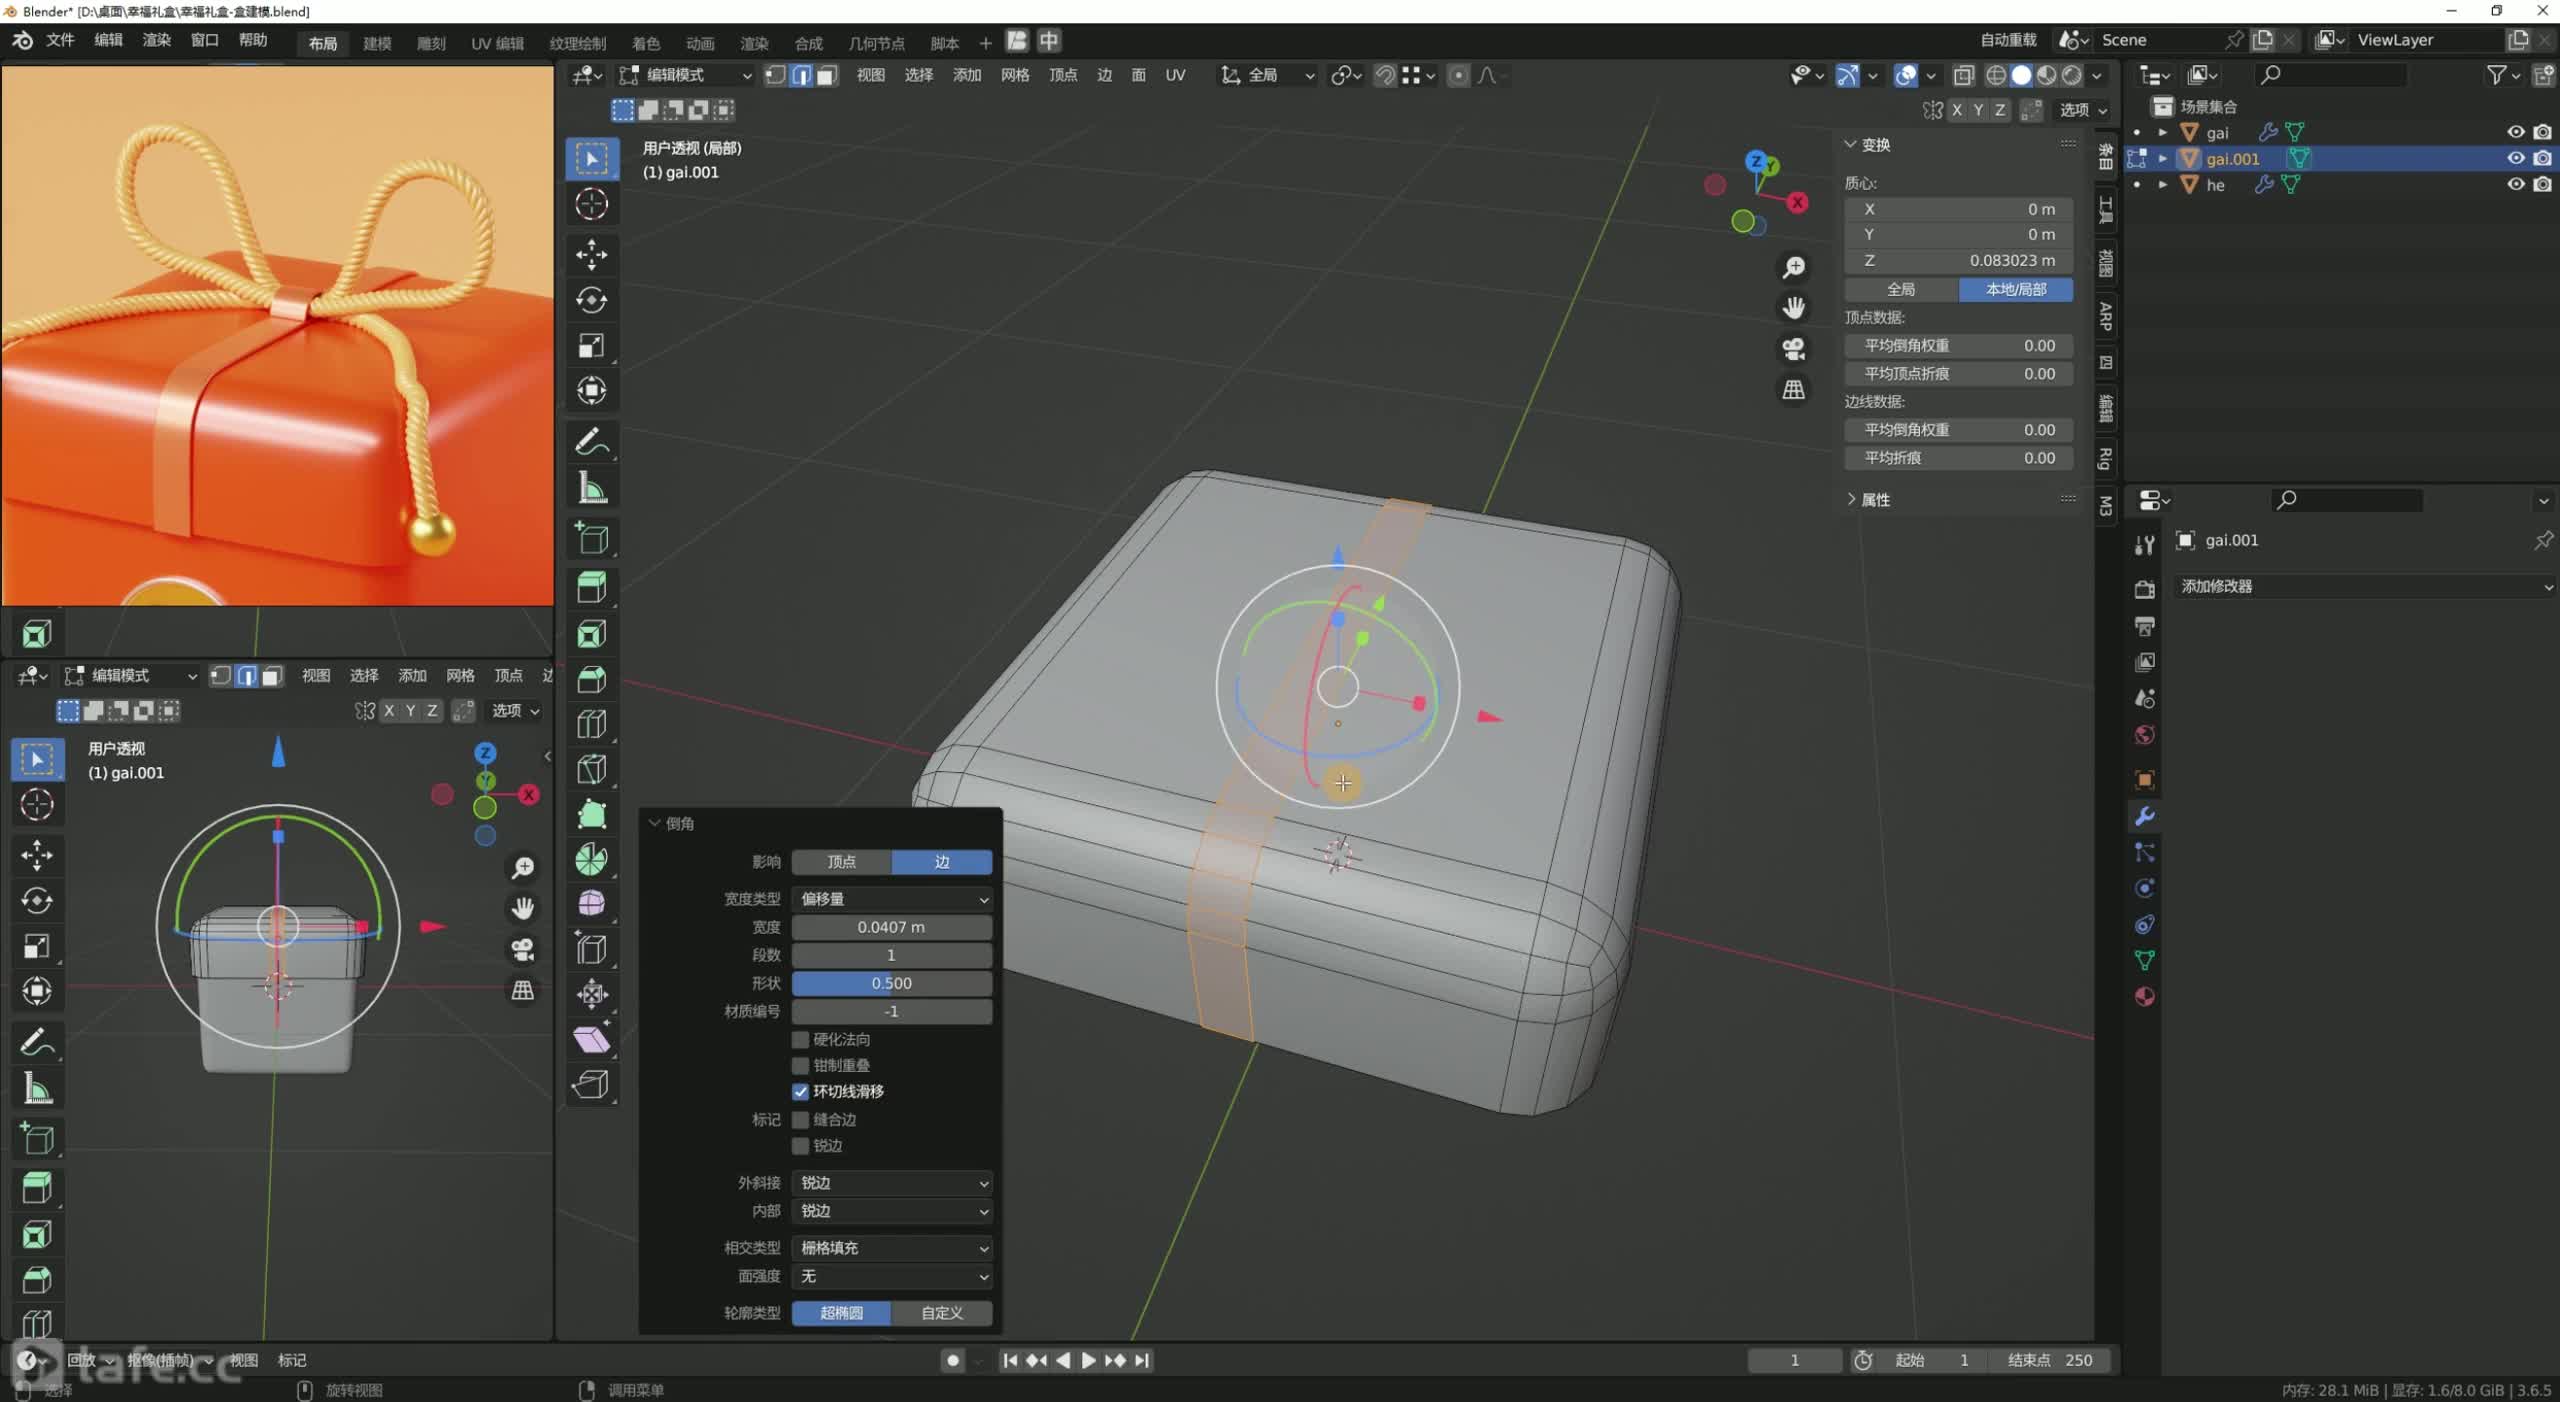
Task: Click the 本地/局部 transform button
Action: click(2016, 289)
